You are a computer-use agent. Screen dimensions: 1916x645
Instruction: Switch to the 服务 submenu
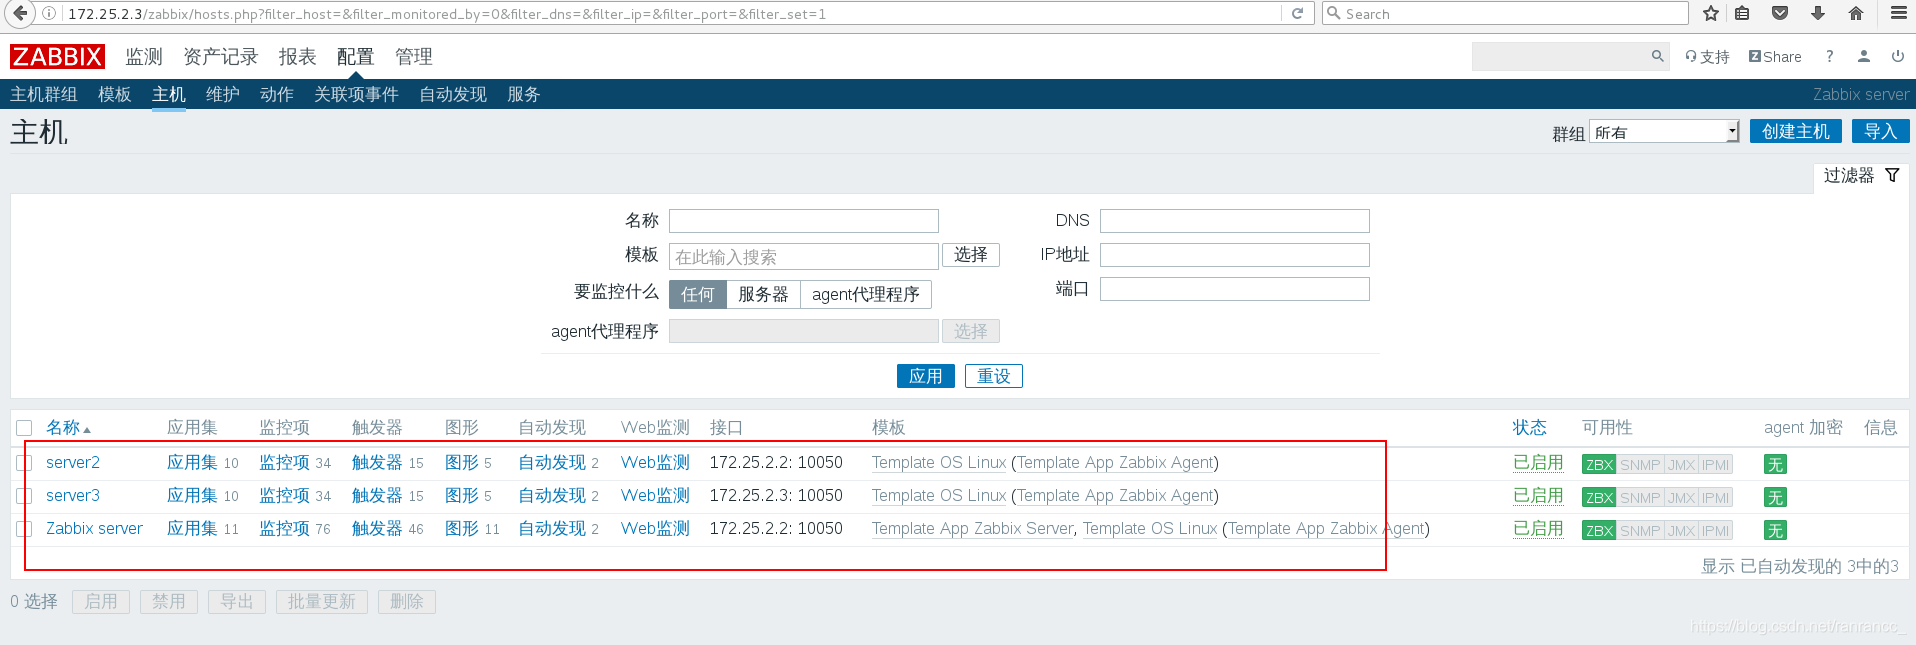(x=524, y=94)
